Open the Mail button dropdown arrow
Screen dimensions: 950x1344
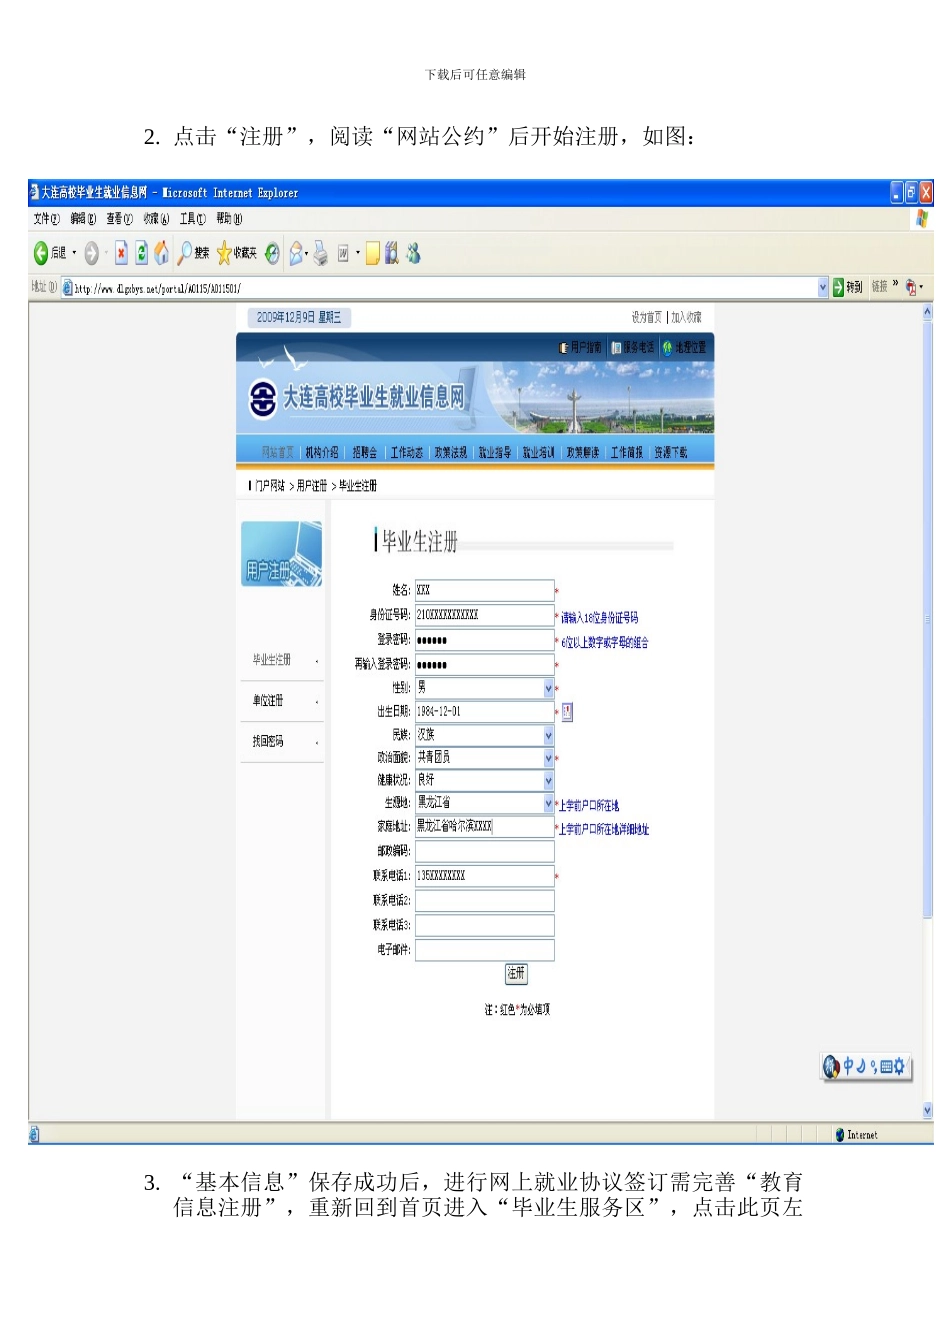tap(307, 253)
